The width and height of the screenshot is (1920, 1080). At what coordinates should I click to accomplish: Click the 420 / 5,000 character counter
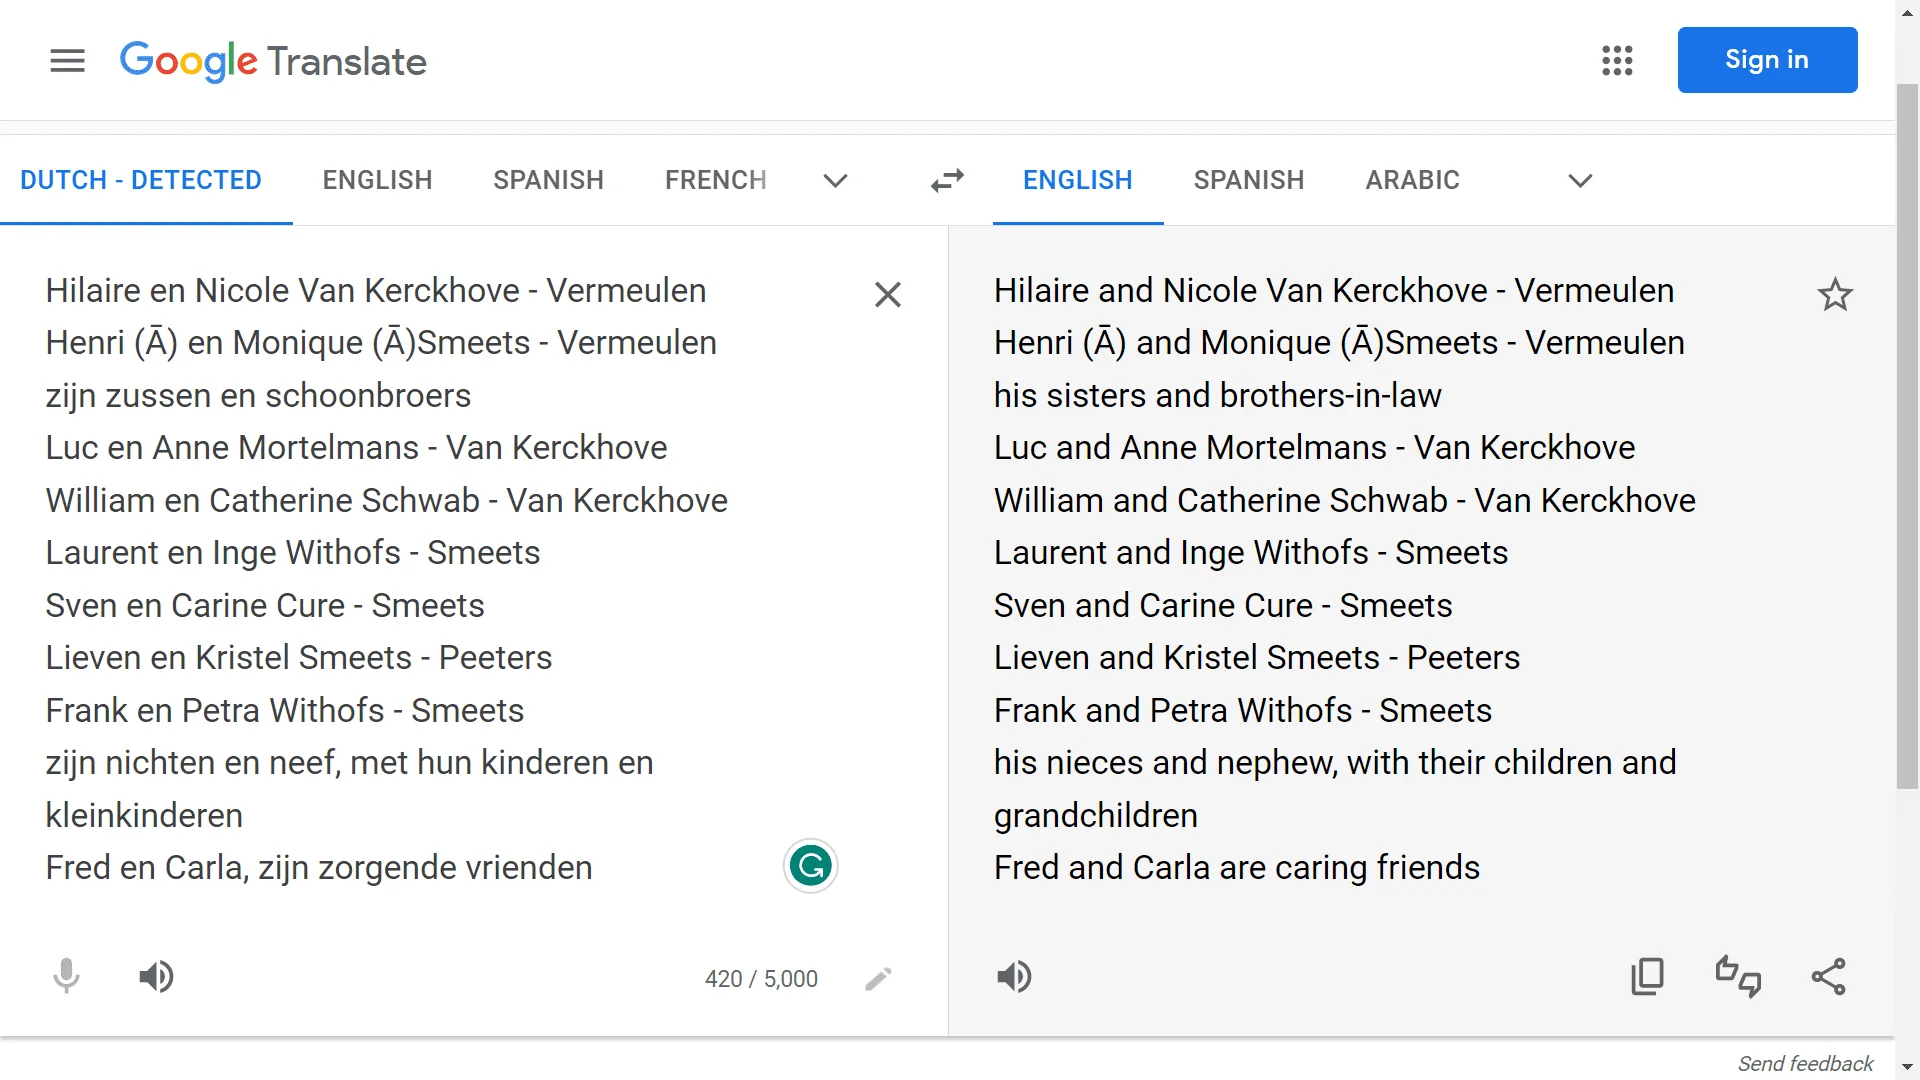tap(761, 979)
